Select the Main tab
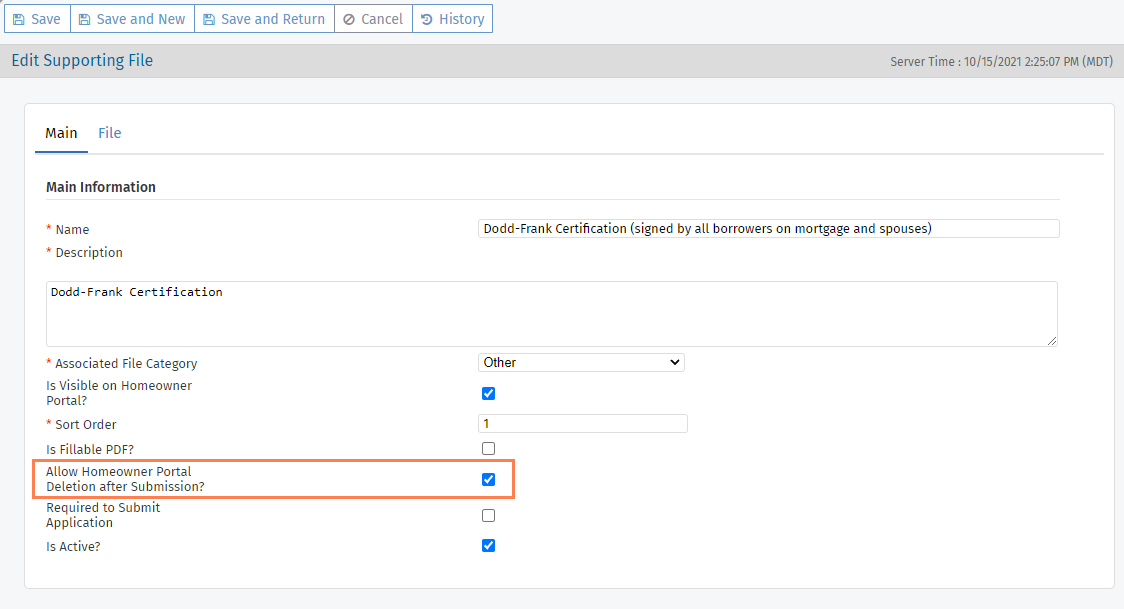The width and height of the screenshot is (1124, 609). (61, 133)
